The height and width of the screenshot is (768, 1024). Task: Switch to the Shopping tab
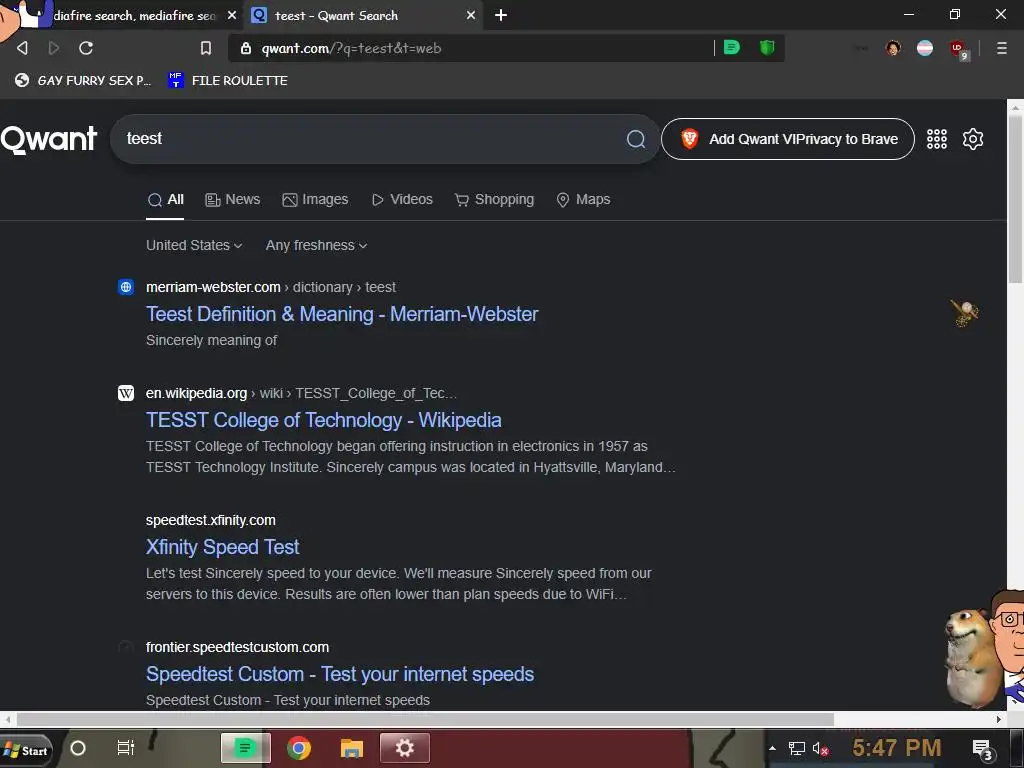point(494,200)
